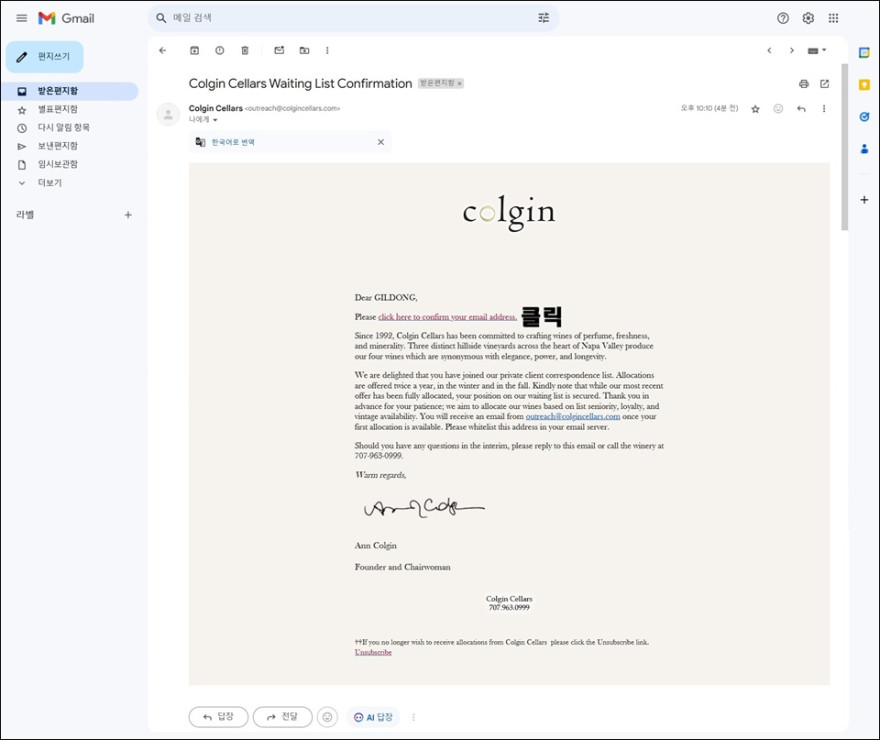This screenshot has height=740, width=880.
Task: Go to newer email arrow
Action: (769, 50)
